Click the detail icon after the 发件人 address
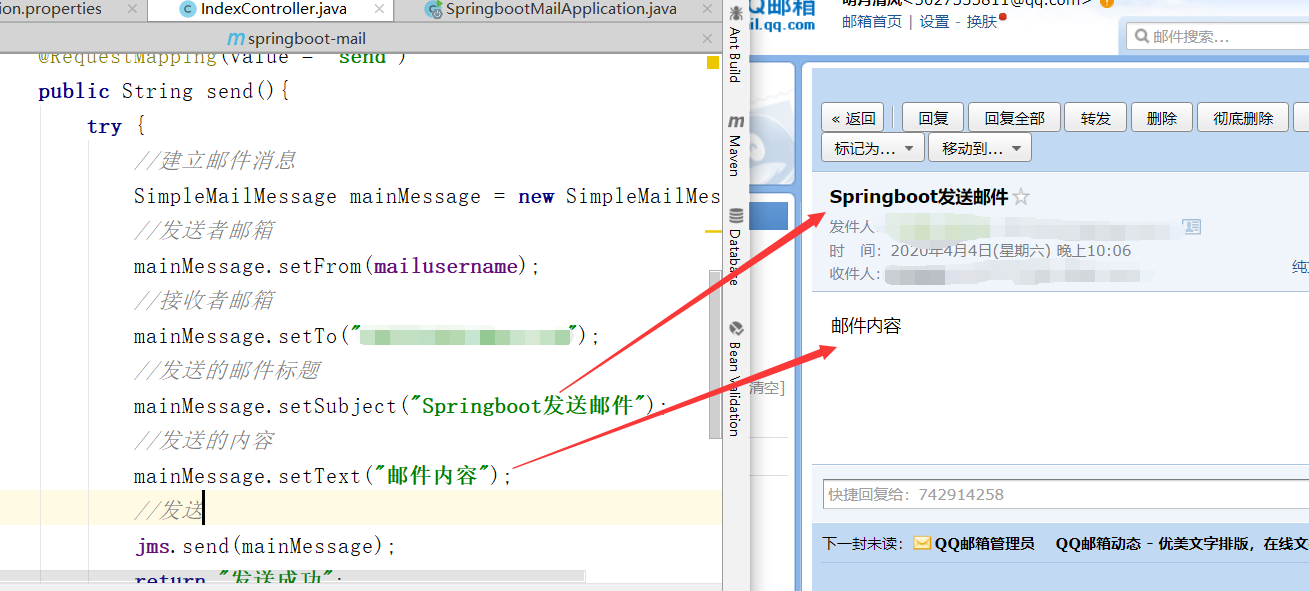The width and height of the screenshot is (1309, 591). 1191,227
